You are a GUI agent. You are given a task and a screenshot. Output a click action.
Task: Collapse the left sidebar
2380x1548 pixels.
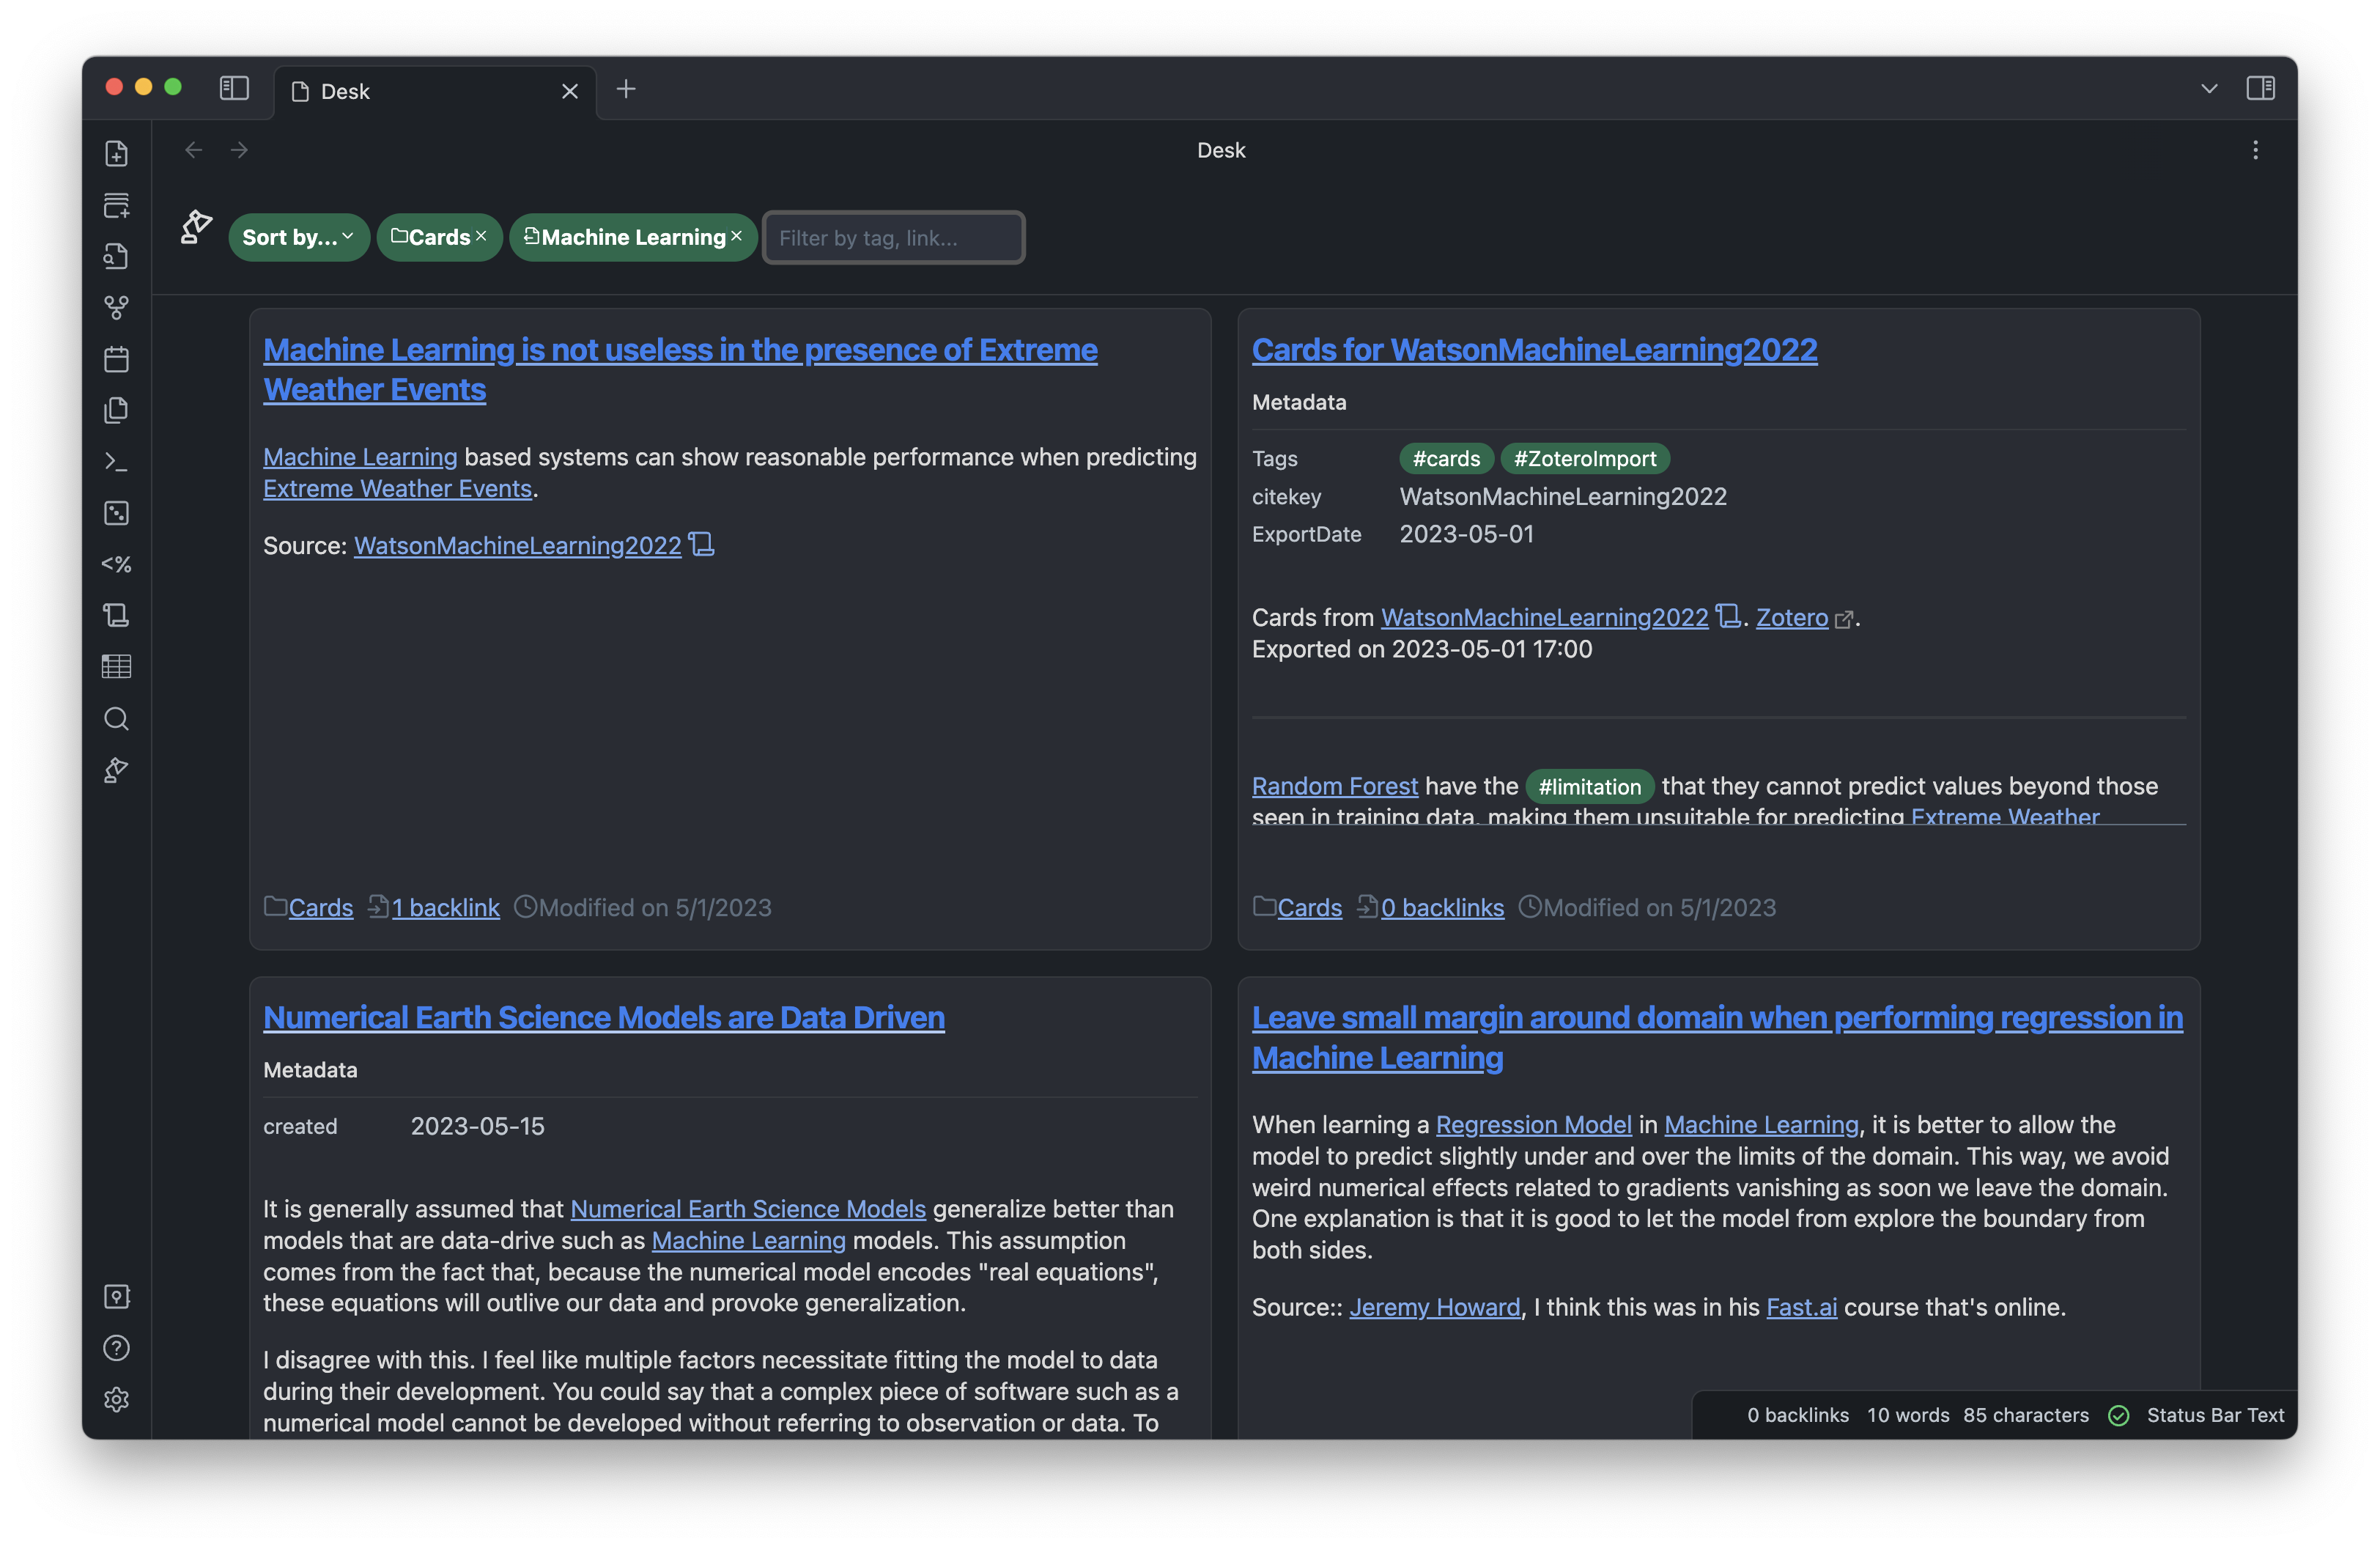click(x=233, y=89)
